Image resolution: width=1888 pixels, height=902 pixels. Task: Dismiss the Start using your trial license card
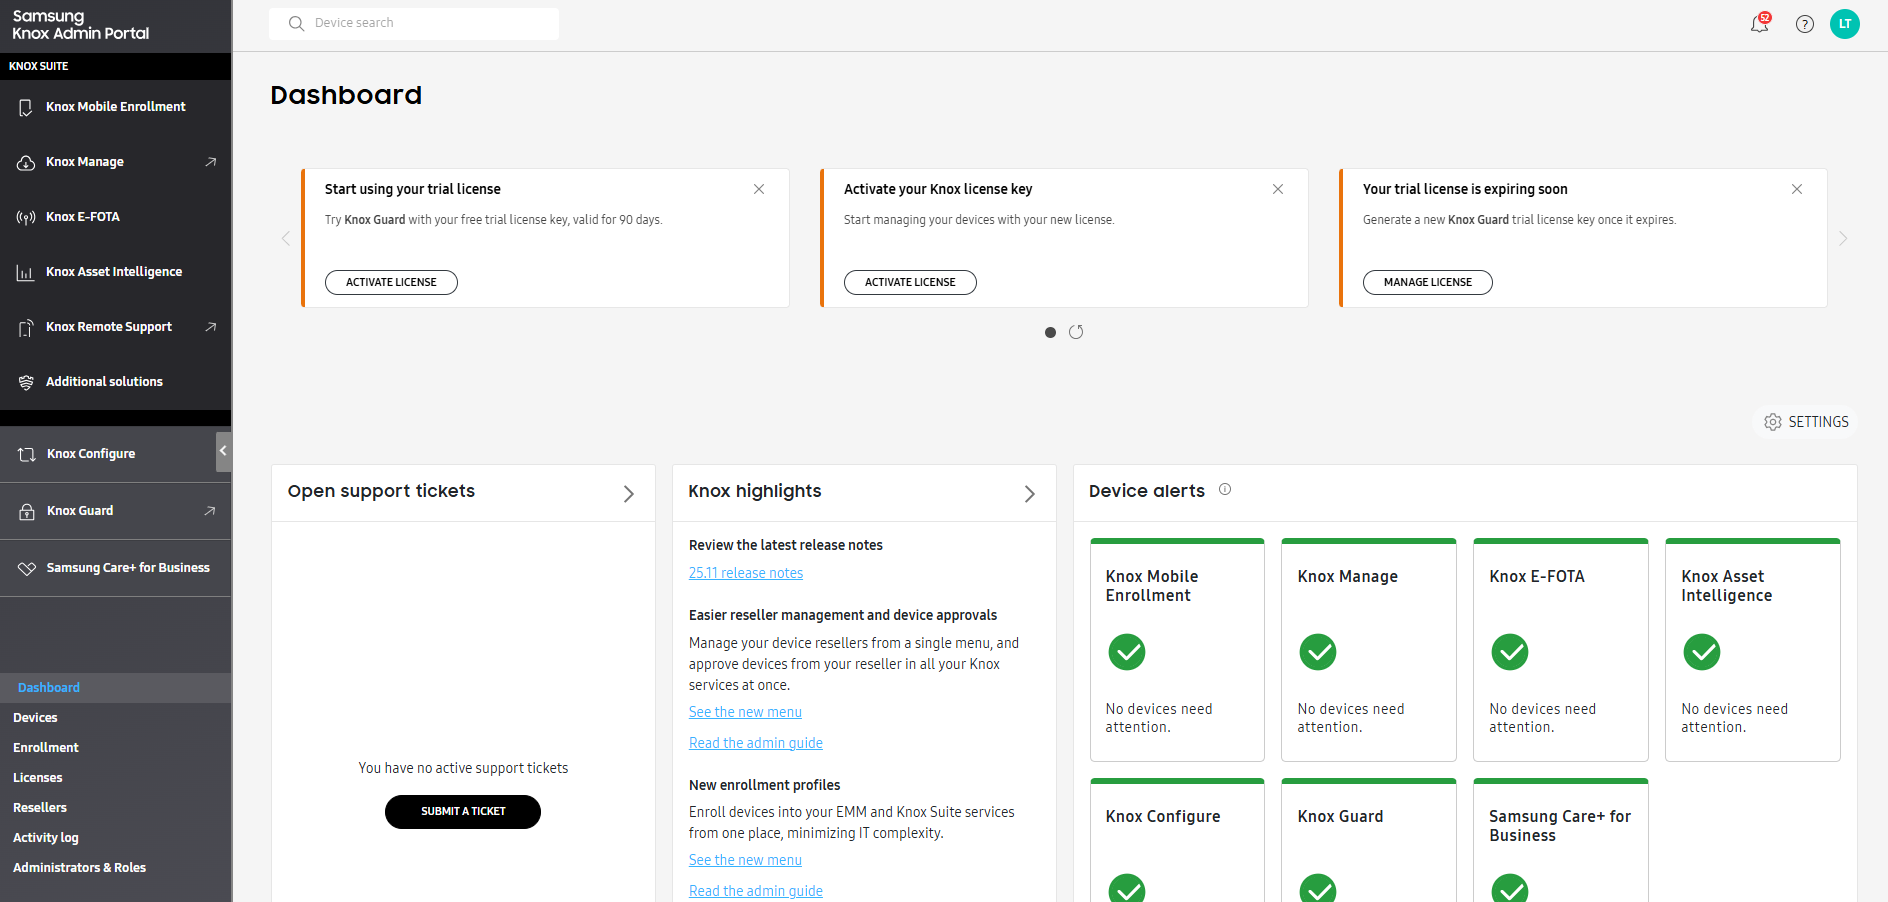point(759,189)
